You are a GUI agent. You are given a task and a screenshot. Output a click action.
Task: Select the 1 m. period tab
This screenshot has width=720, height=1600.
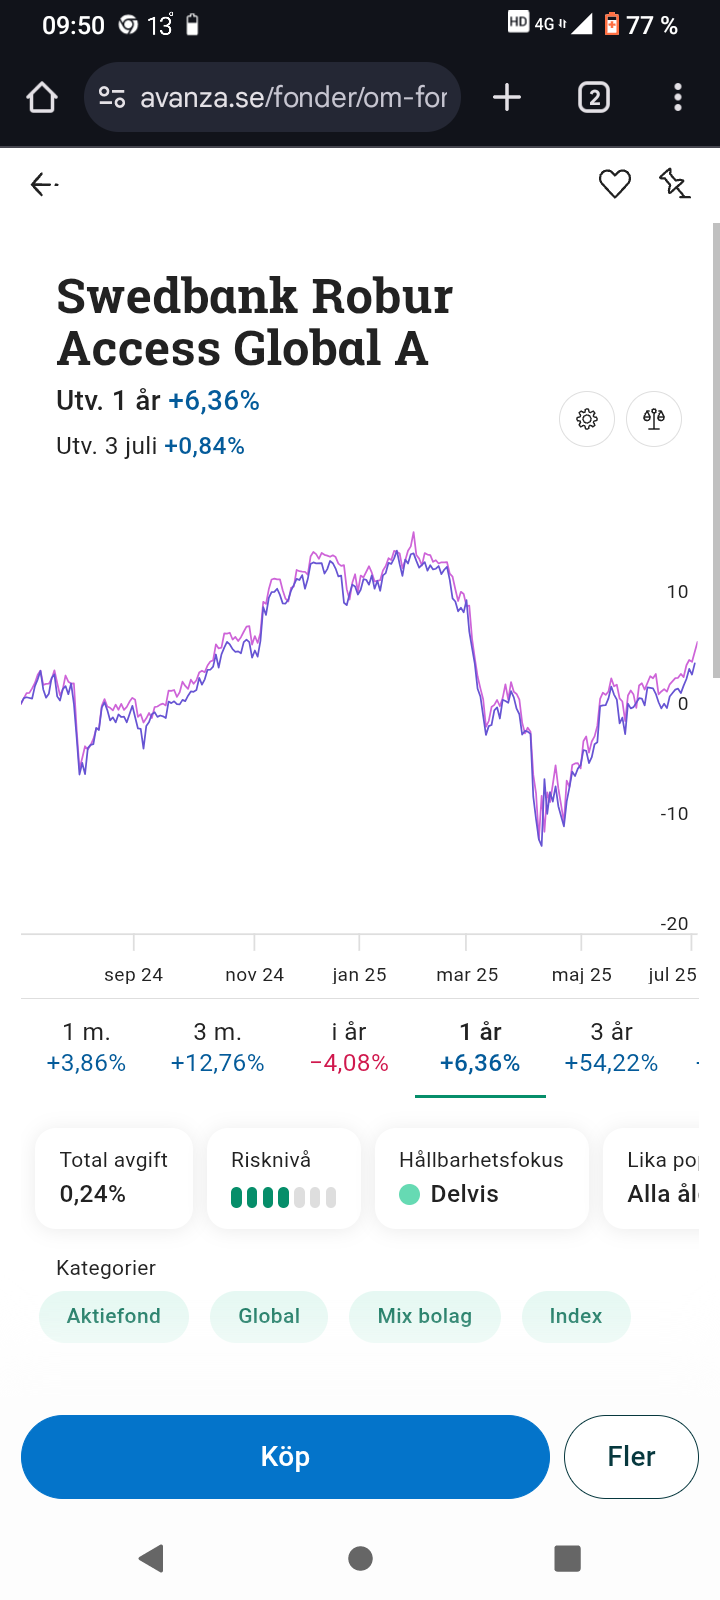pyautogui.click(x=86, y=1047)
